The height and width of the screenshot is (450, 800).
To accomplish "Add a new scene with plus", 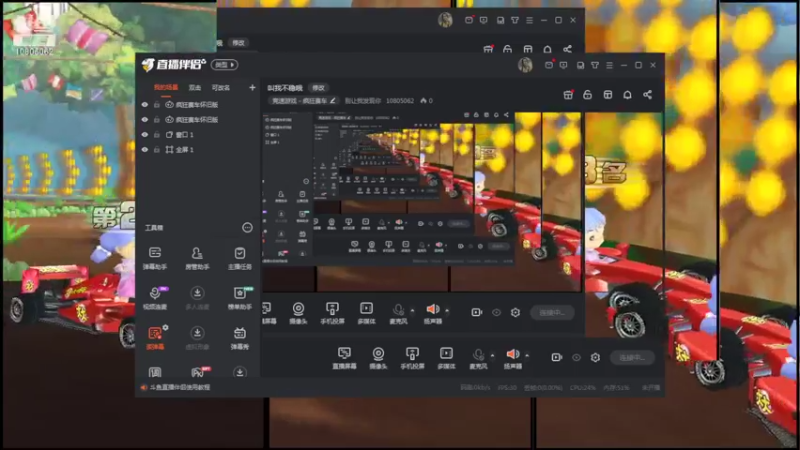I will tap(252, 88).
